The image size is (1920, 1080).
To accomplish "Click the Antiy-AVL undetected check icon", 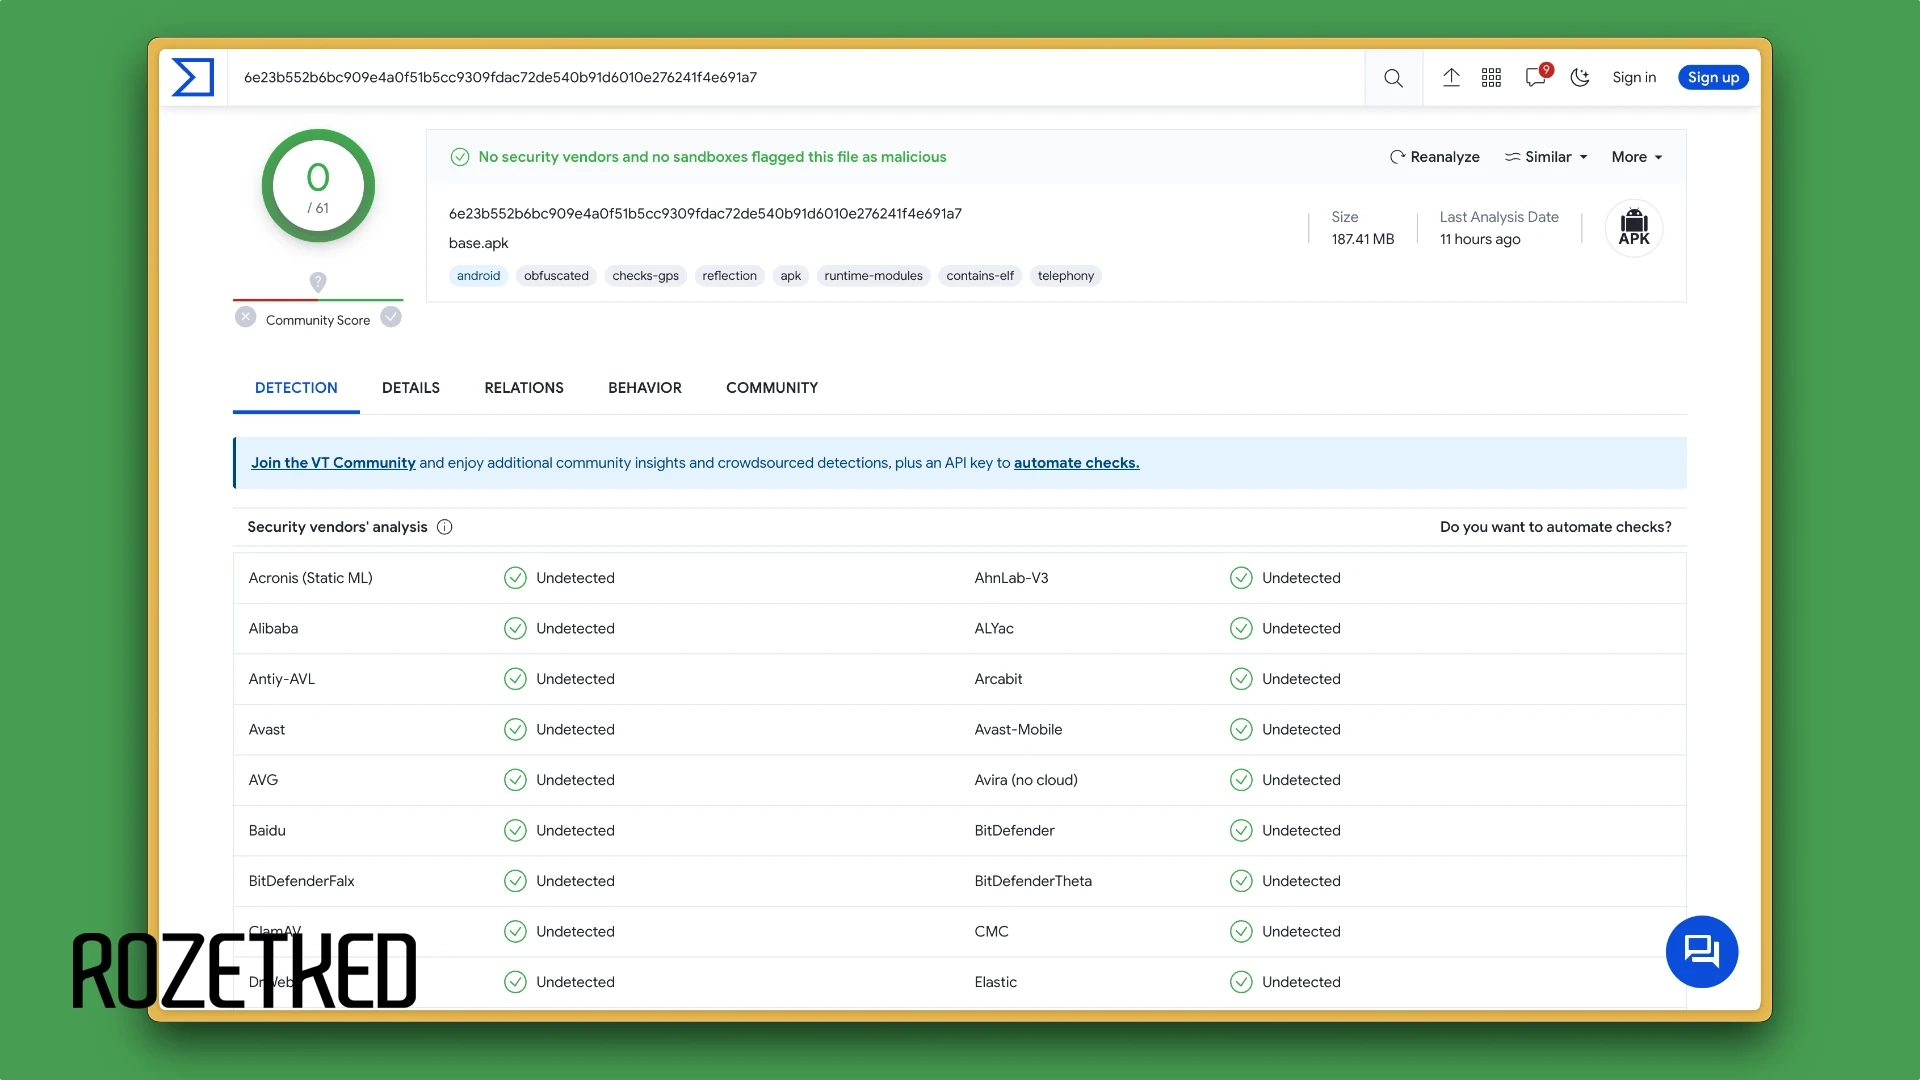I will [515, 679].
